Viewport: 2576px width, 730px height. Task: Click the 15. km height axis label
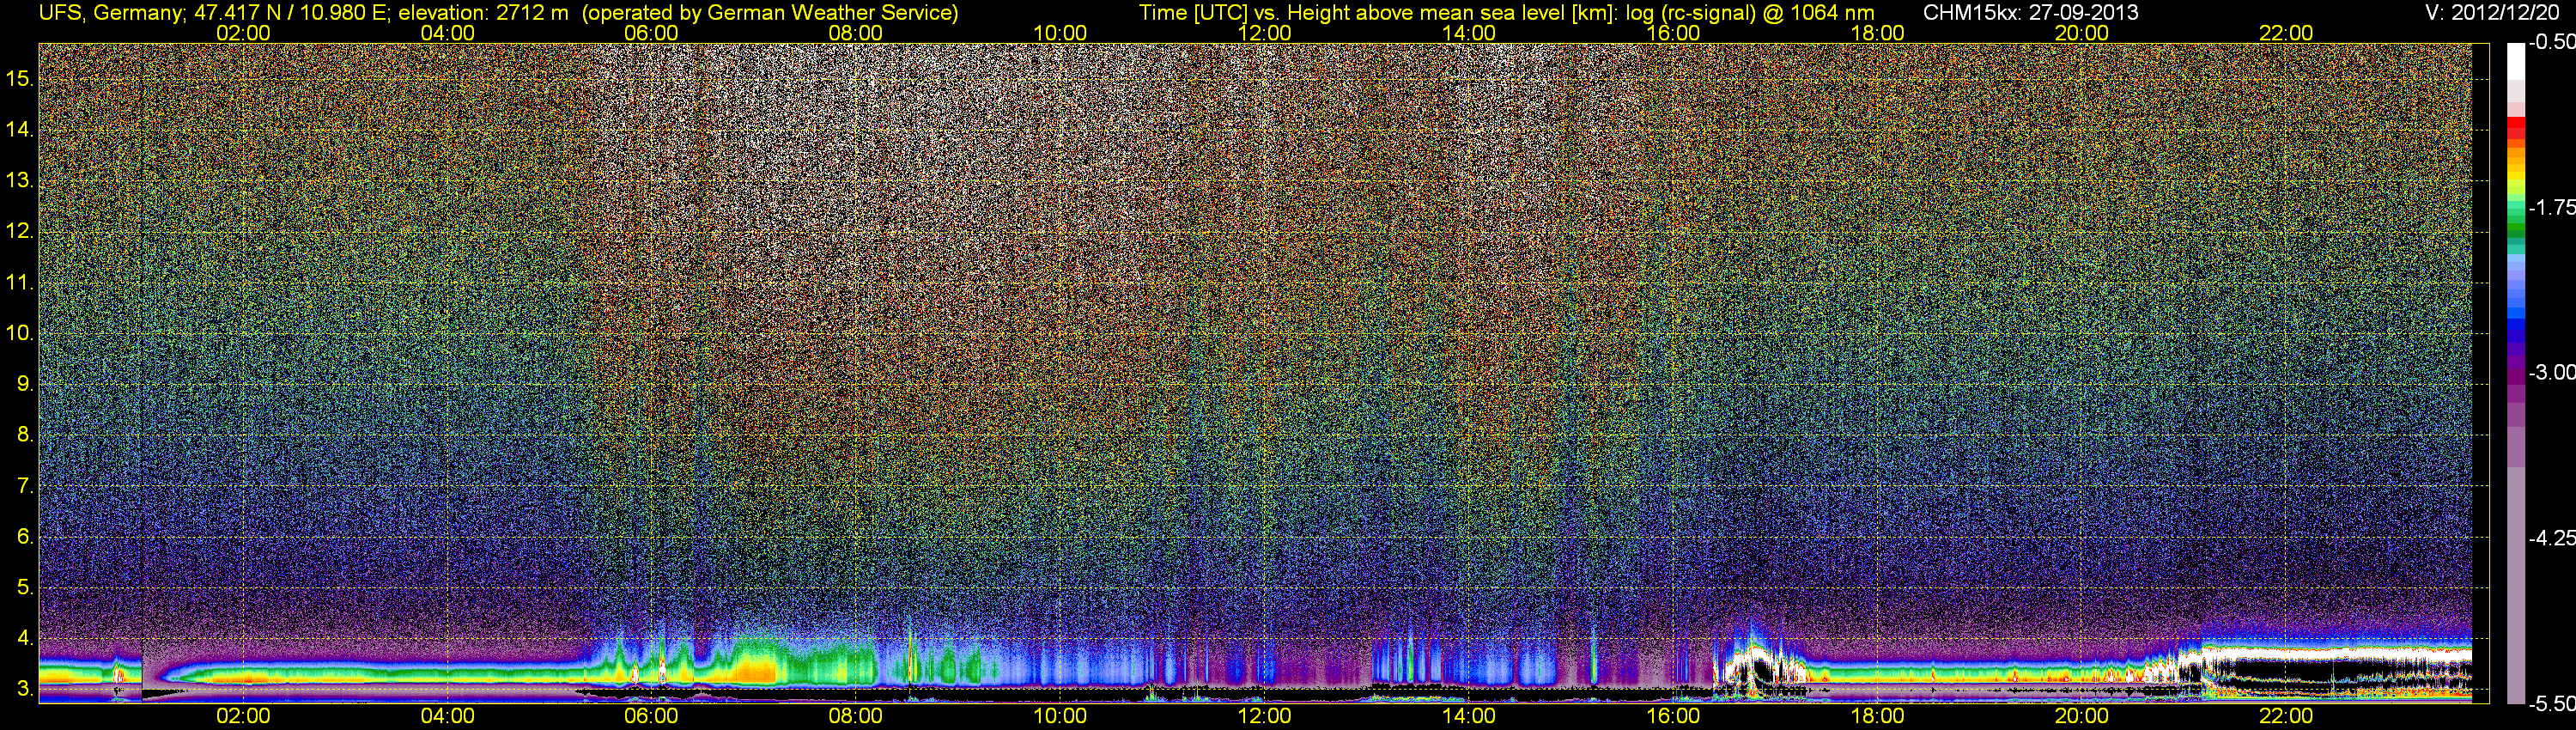pyautogui.click(x=20, y=78)
